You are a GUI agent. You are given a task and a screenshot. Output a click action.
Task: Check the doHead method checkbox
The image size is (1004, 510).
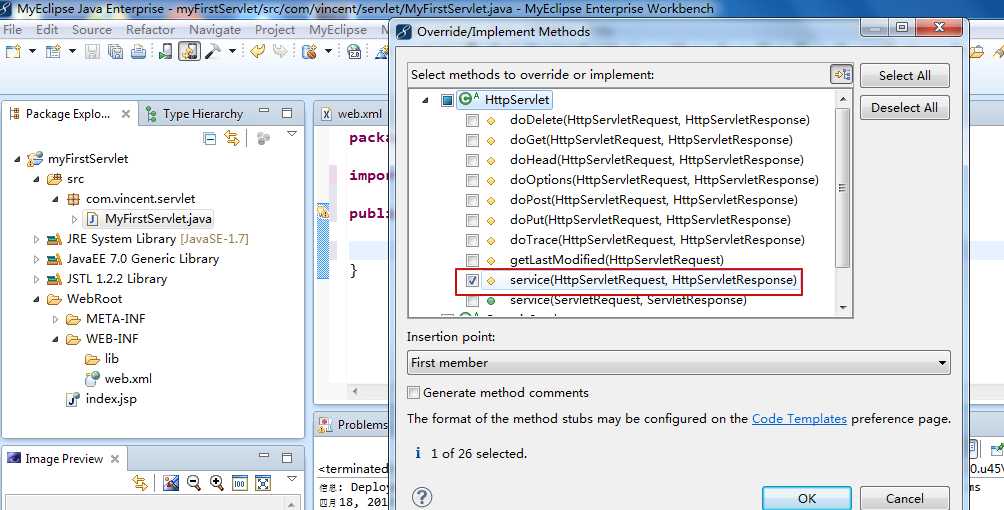pos(472,160)
